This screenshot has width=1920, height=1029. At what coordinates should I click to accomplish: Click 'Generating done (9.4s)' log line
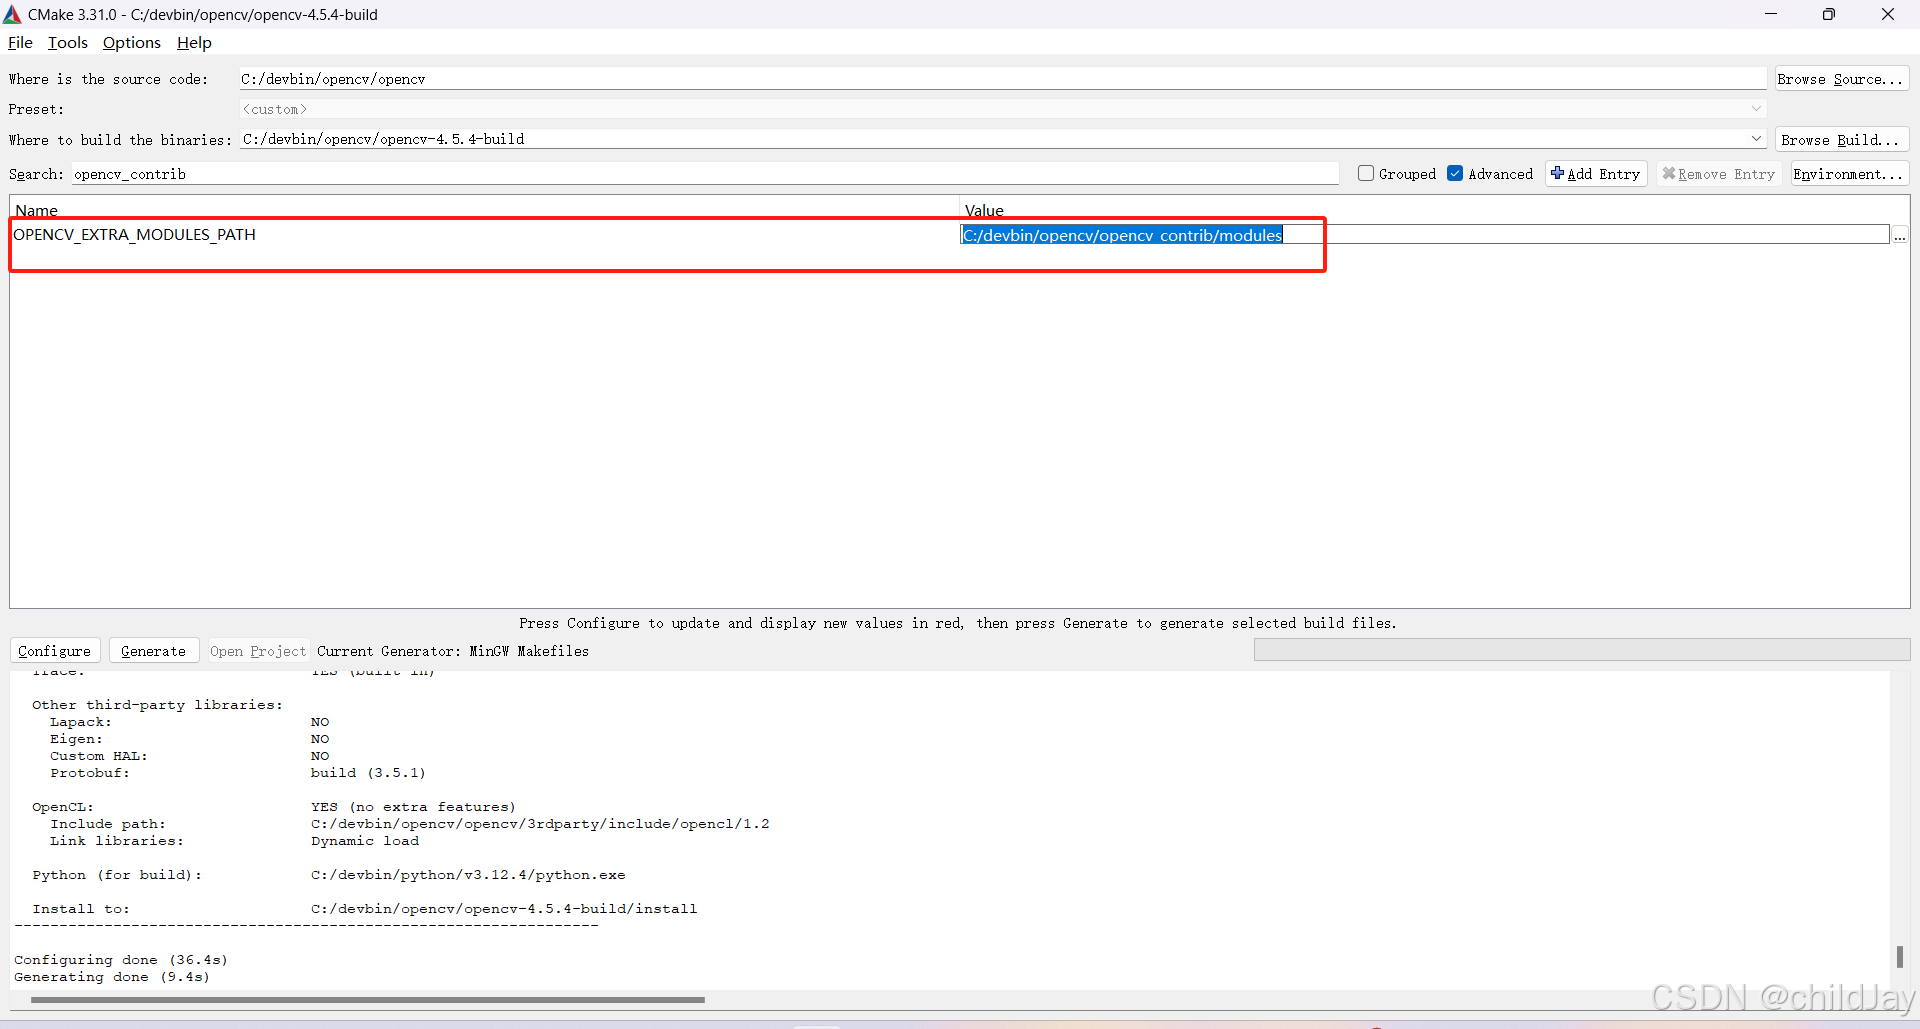click(112, 977)
